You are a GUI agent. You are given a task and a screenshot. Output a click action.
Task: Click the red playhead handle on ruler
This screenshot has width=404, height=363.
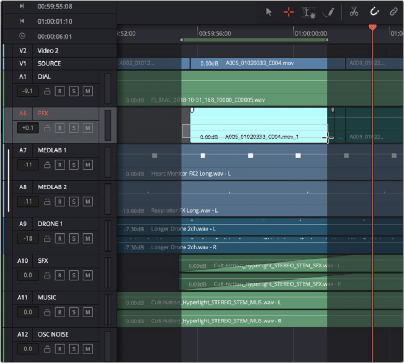click(x=373, y=27)
